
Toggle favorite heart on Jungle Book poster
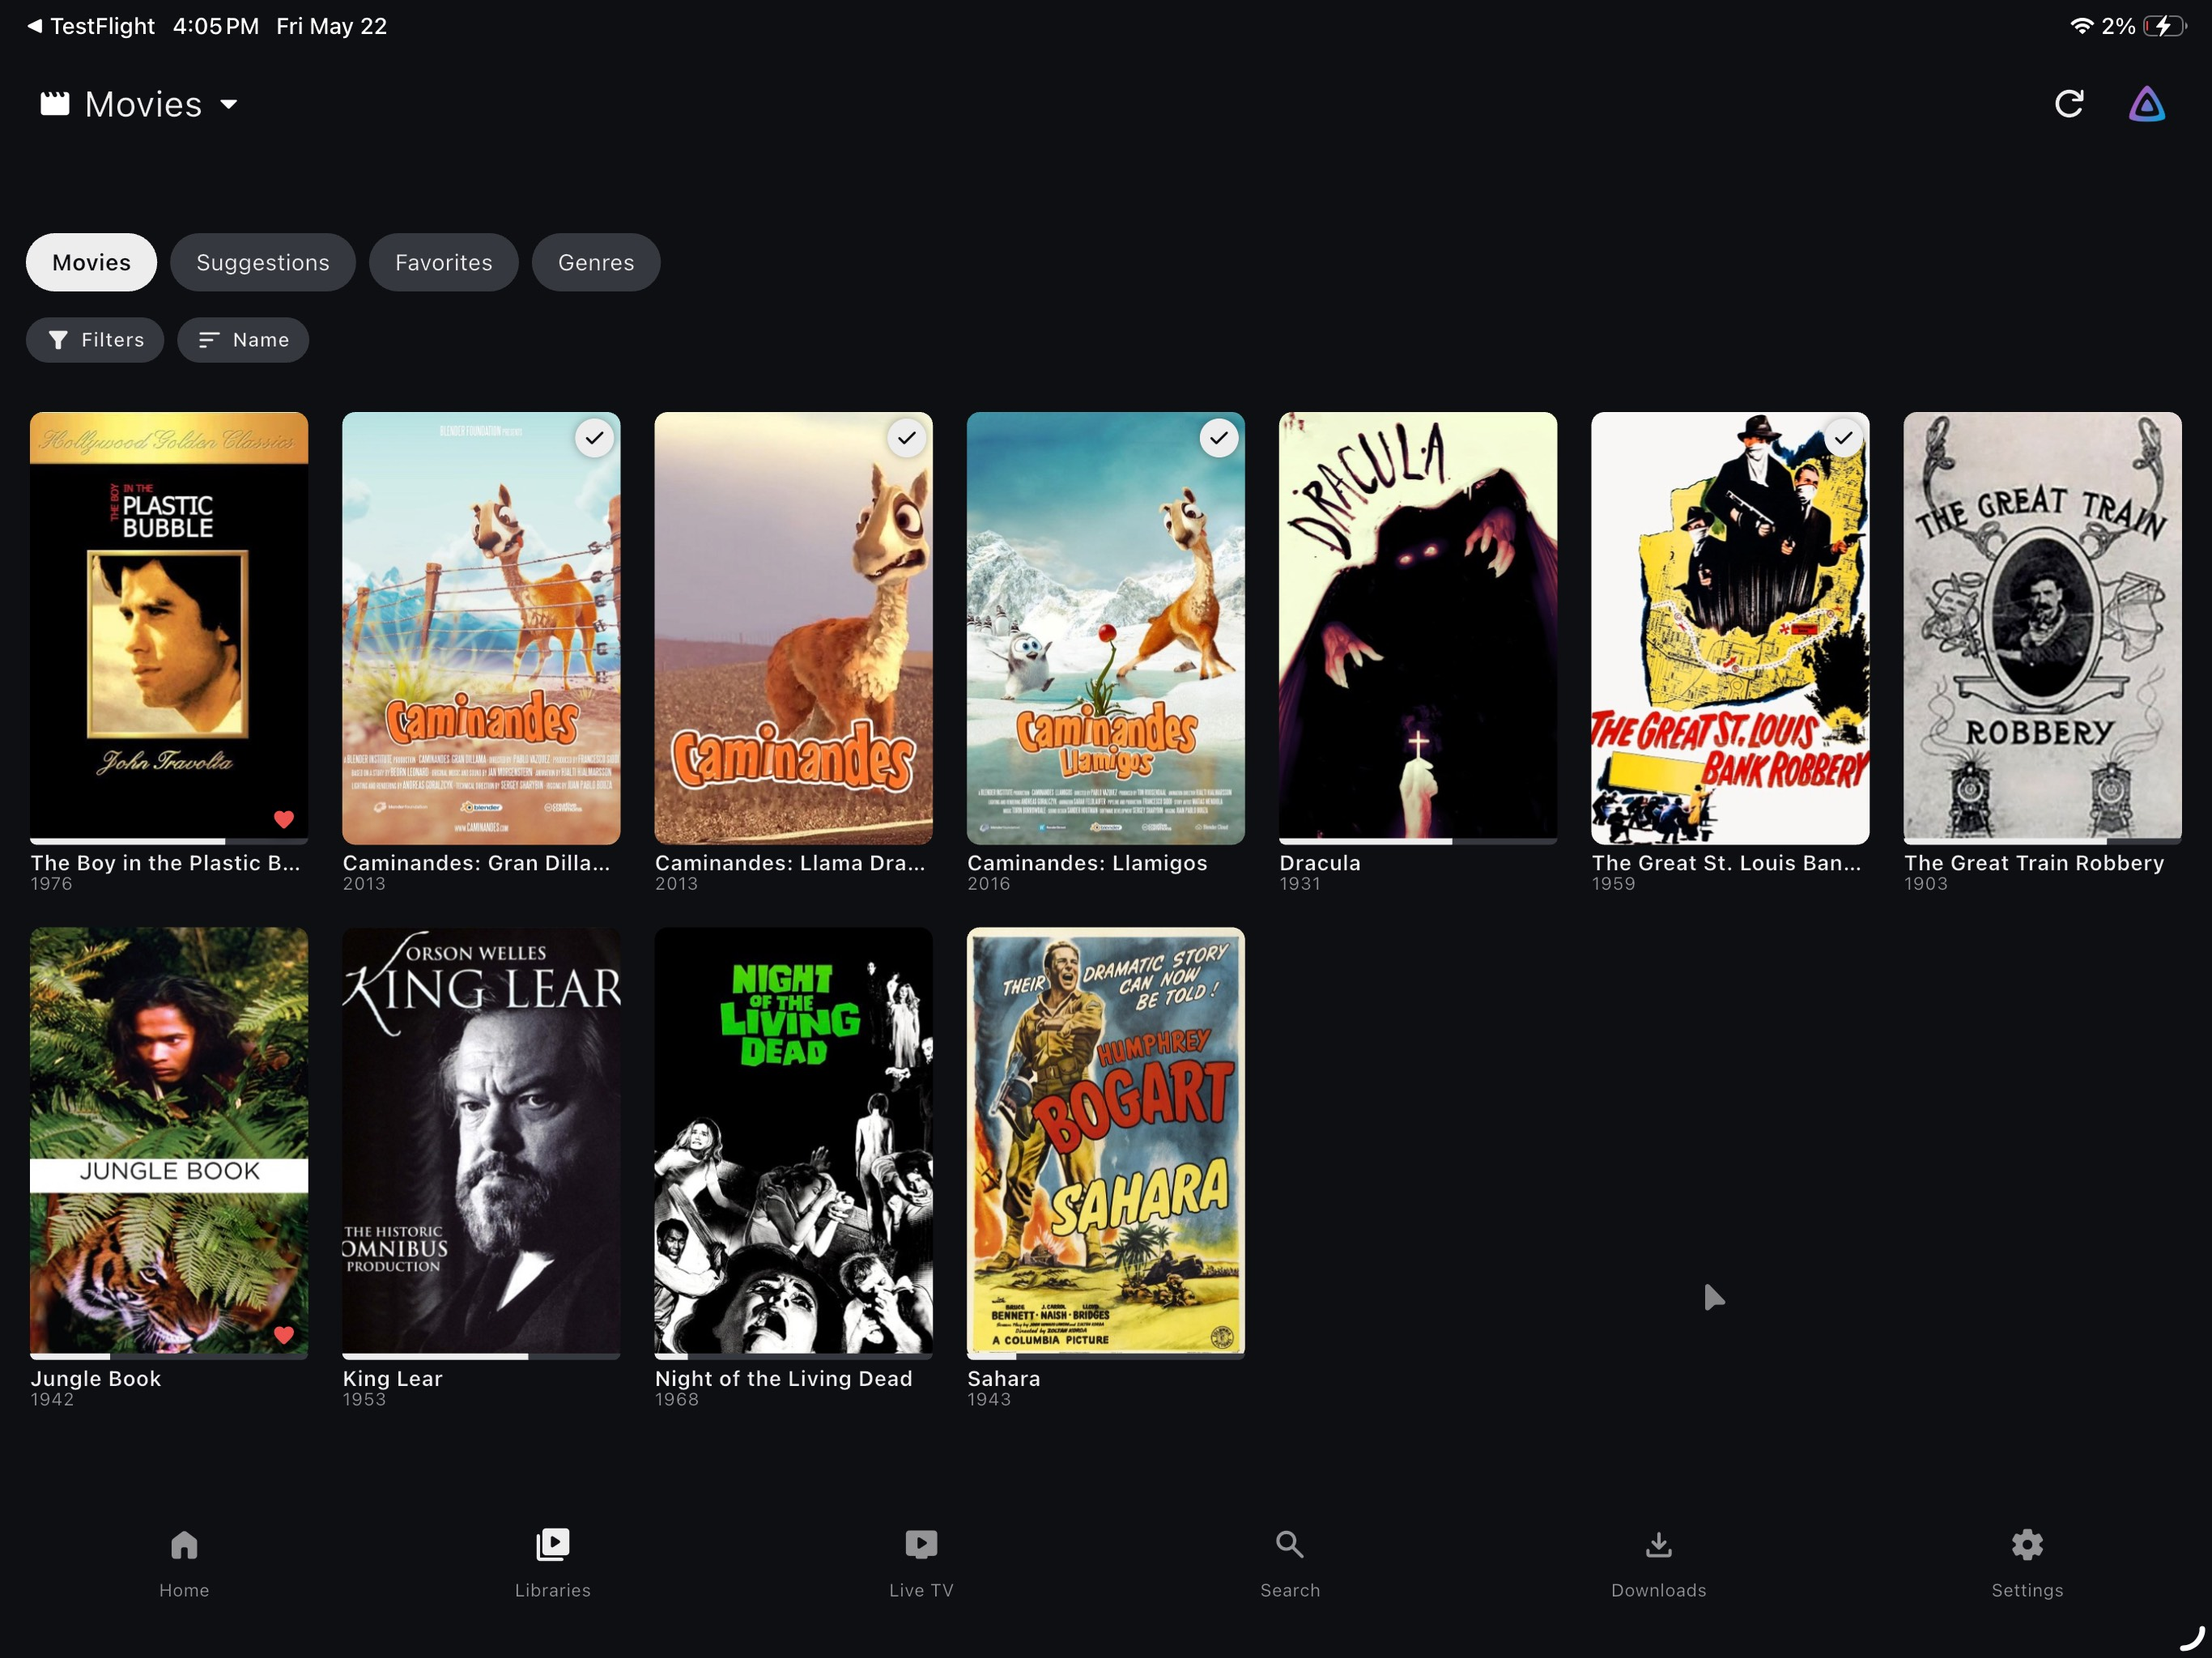(284, 1334)
